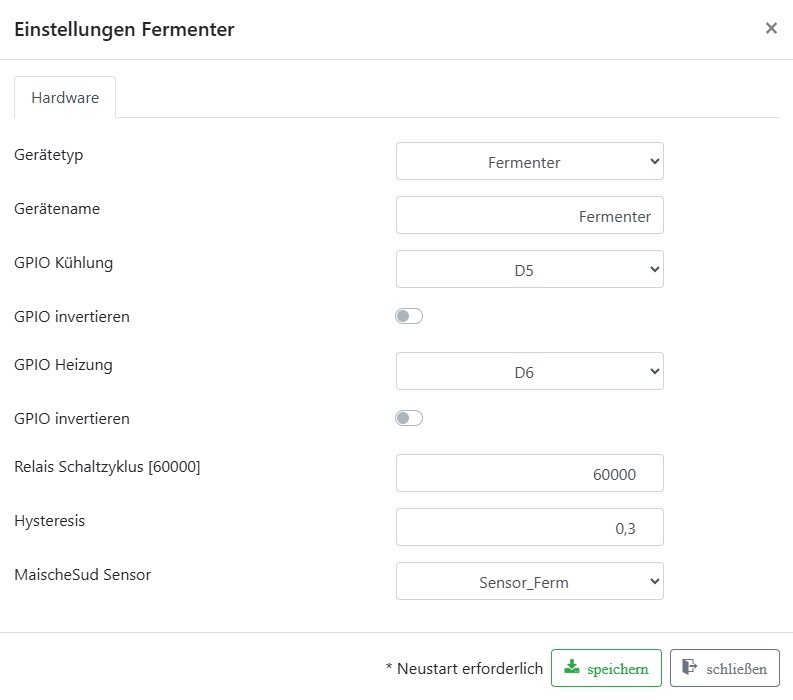Click the exit icon on schließen button
Image resolution: width=793 pixels, height=700 pixels.
pyautogui.click(x=690, y=668)
